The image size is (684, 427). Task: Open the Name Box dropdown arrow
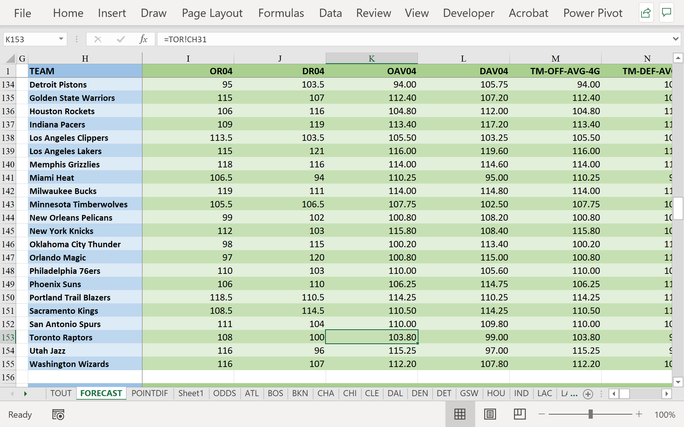[61, 39]
